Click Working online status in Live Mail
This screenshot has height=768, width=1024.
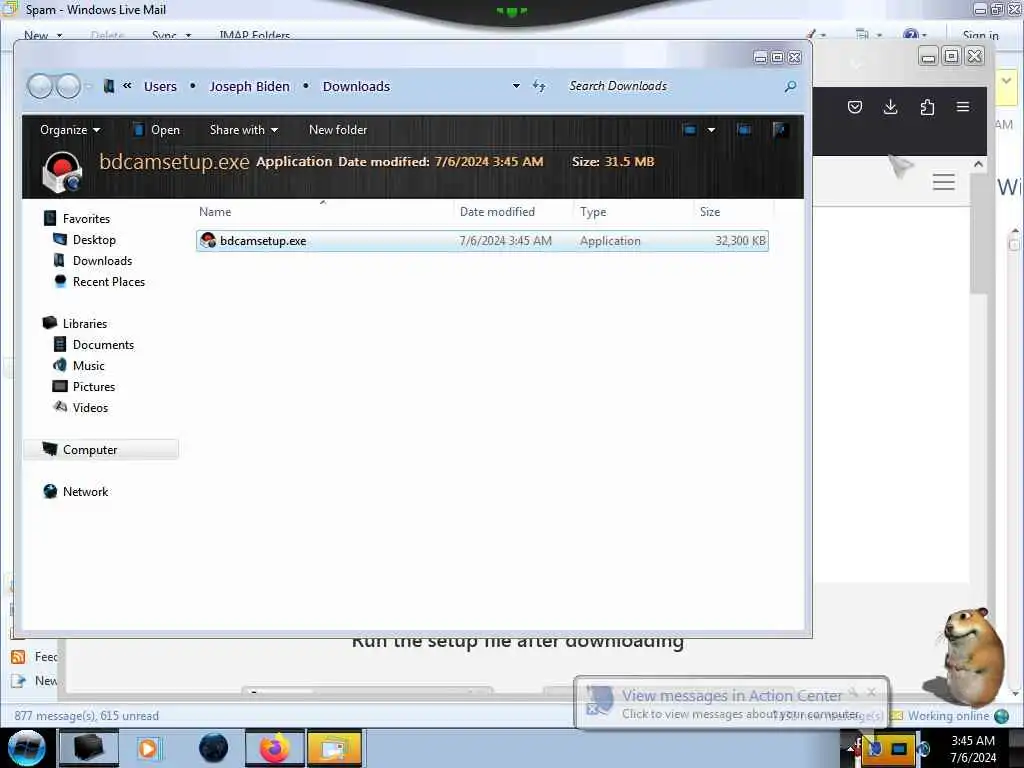[948, 716]
